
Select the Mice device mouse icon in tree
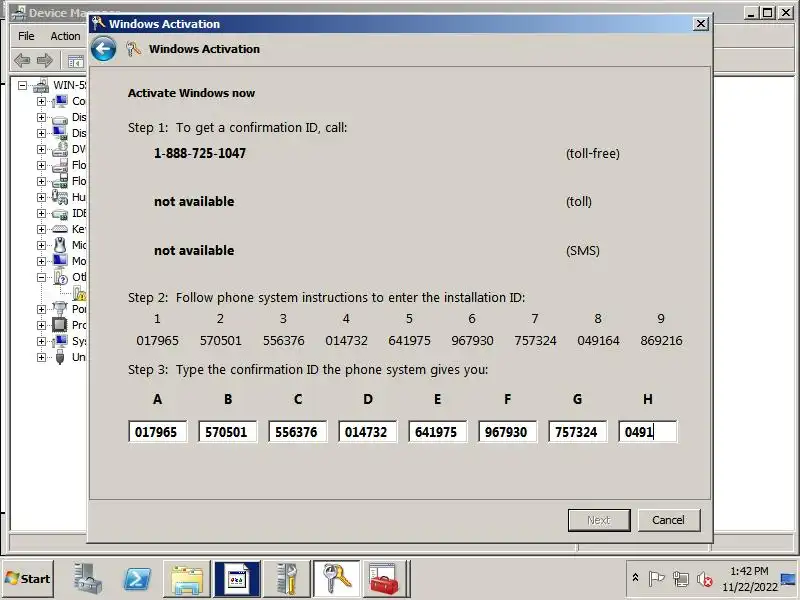pyautogui.click(x=60, y=245)
